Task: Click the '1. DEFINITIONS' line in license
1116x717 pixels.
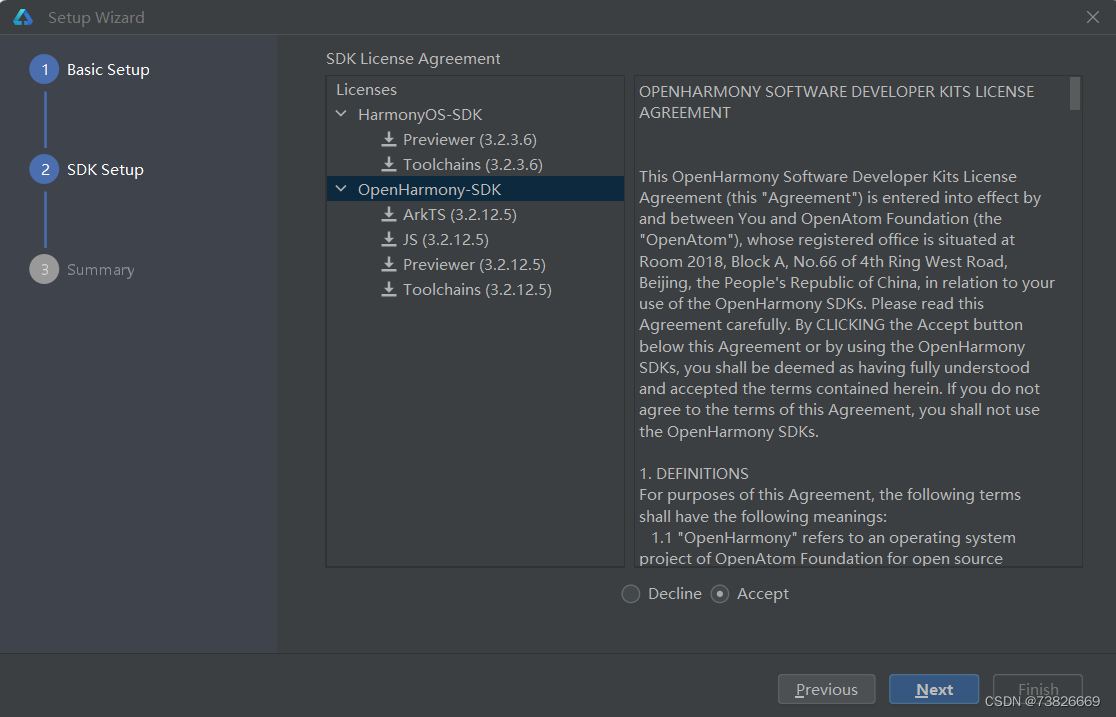Action: tap(694, 473)
